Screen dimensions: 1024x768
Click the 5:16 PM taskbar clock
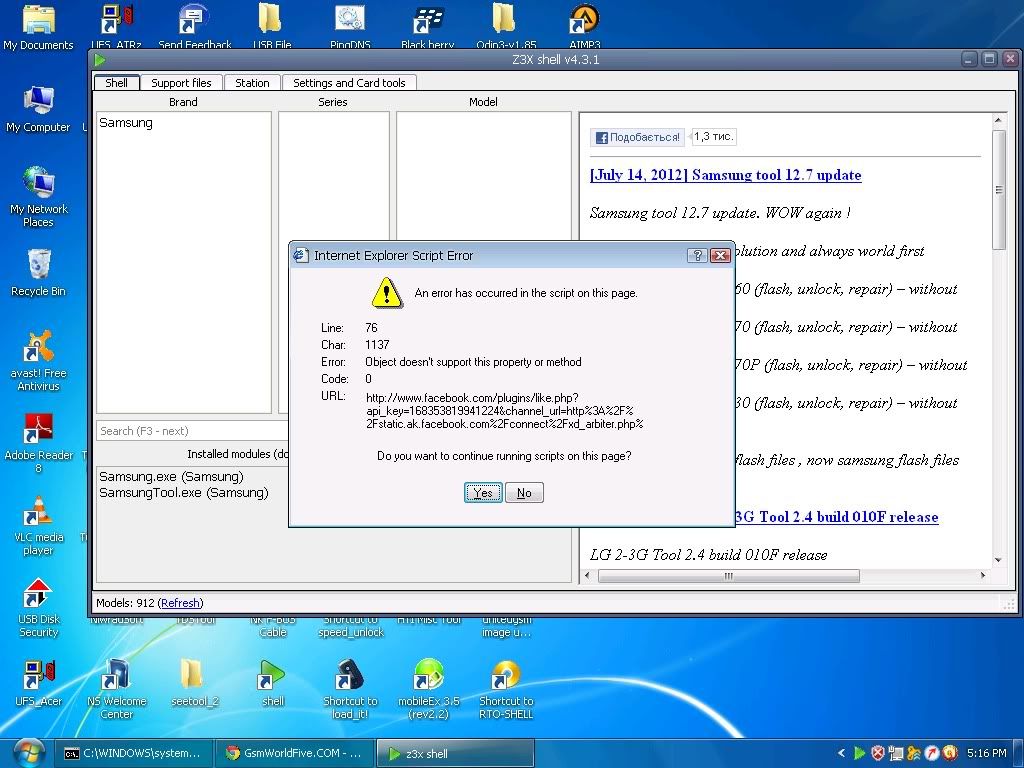pyautogui.click(x=986, y=753)
